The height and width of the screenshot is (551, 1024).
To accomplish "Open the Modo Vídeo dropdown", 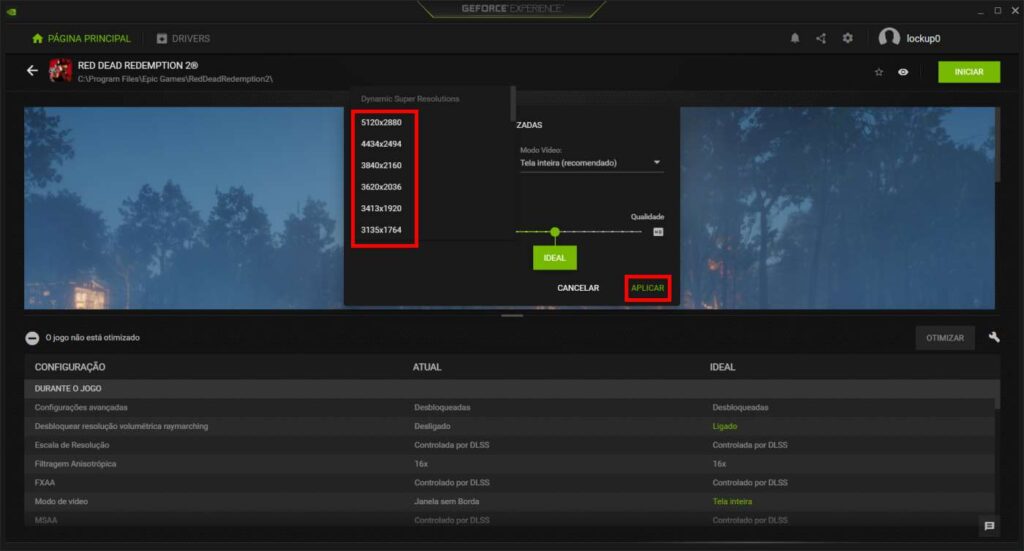I will (x=591, y=163).
